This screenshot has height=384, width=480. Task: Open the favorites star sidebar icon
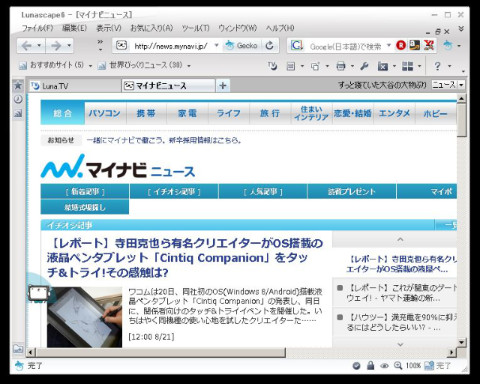(x=18, y=86)
